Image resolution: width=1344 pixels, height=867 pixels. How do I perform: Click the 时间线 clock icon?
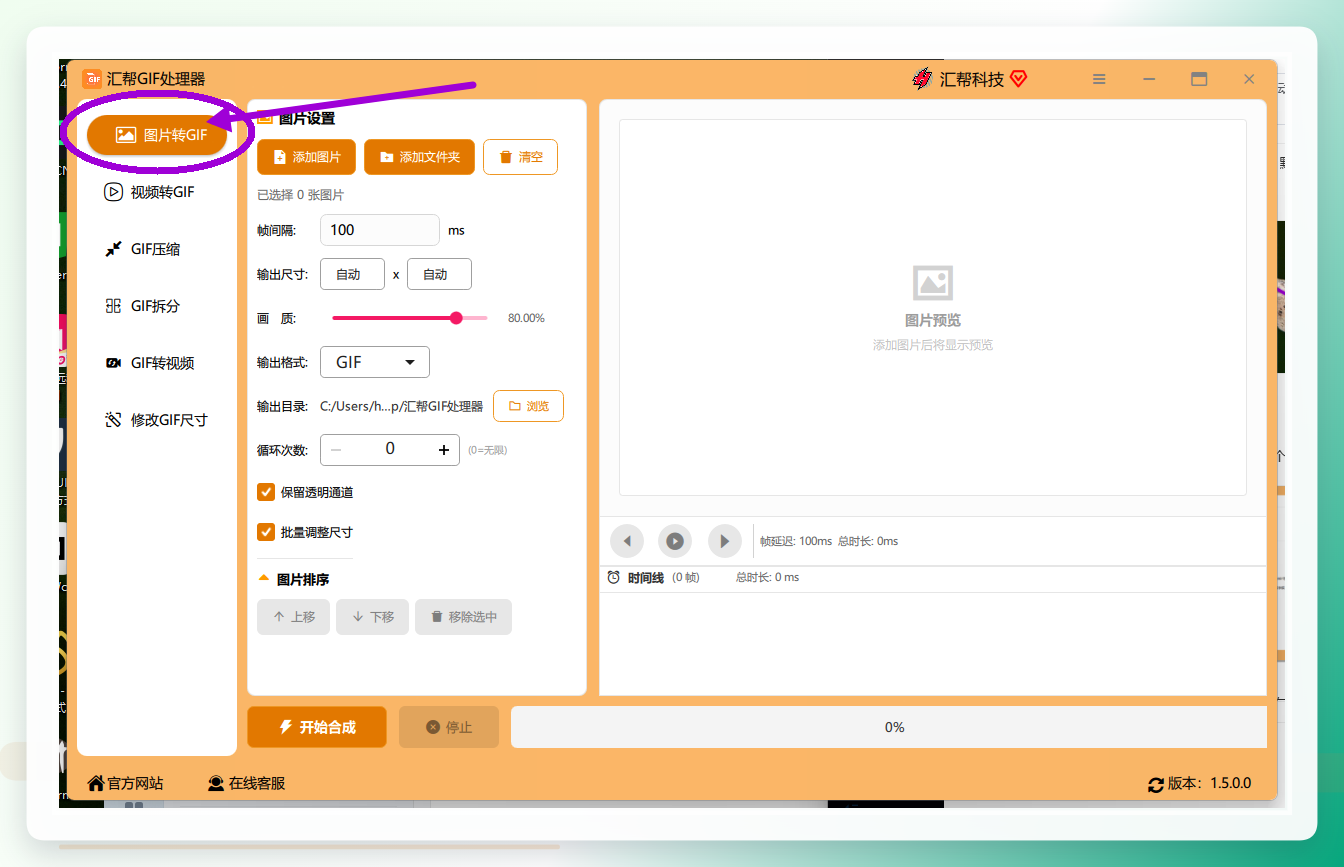point(614,578)
